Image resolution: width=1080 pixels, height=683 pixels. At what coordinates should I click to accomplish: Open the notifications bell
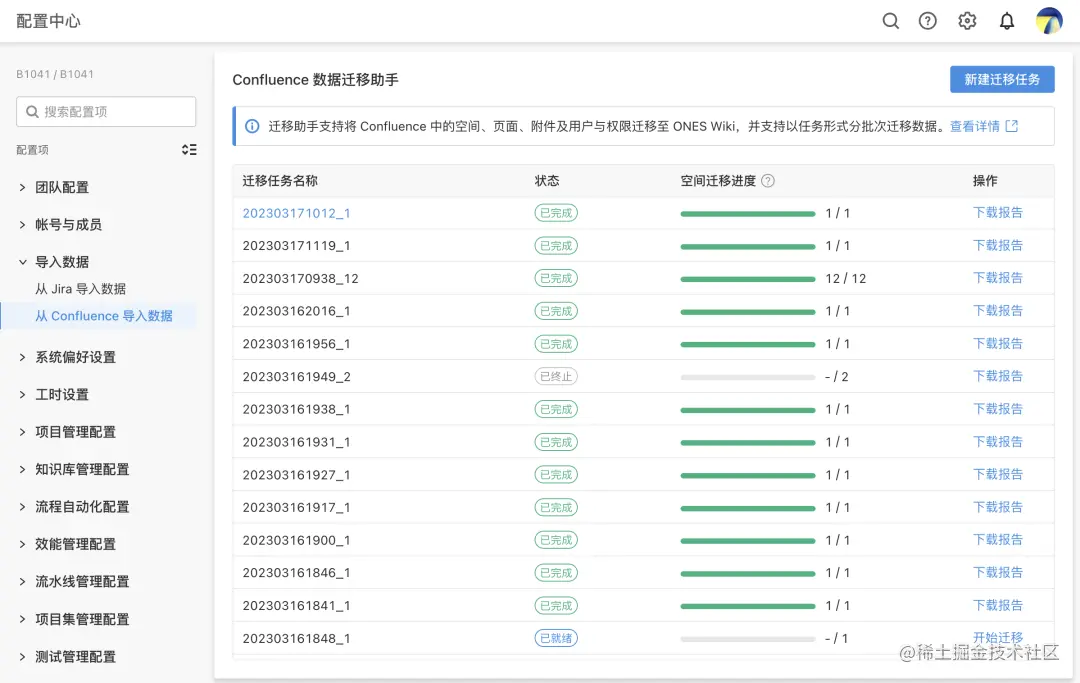[x=1007, y=21]
